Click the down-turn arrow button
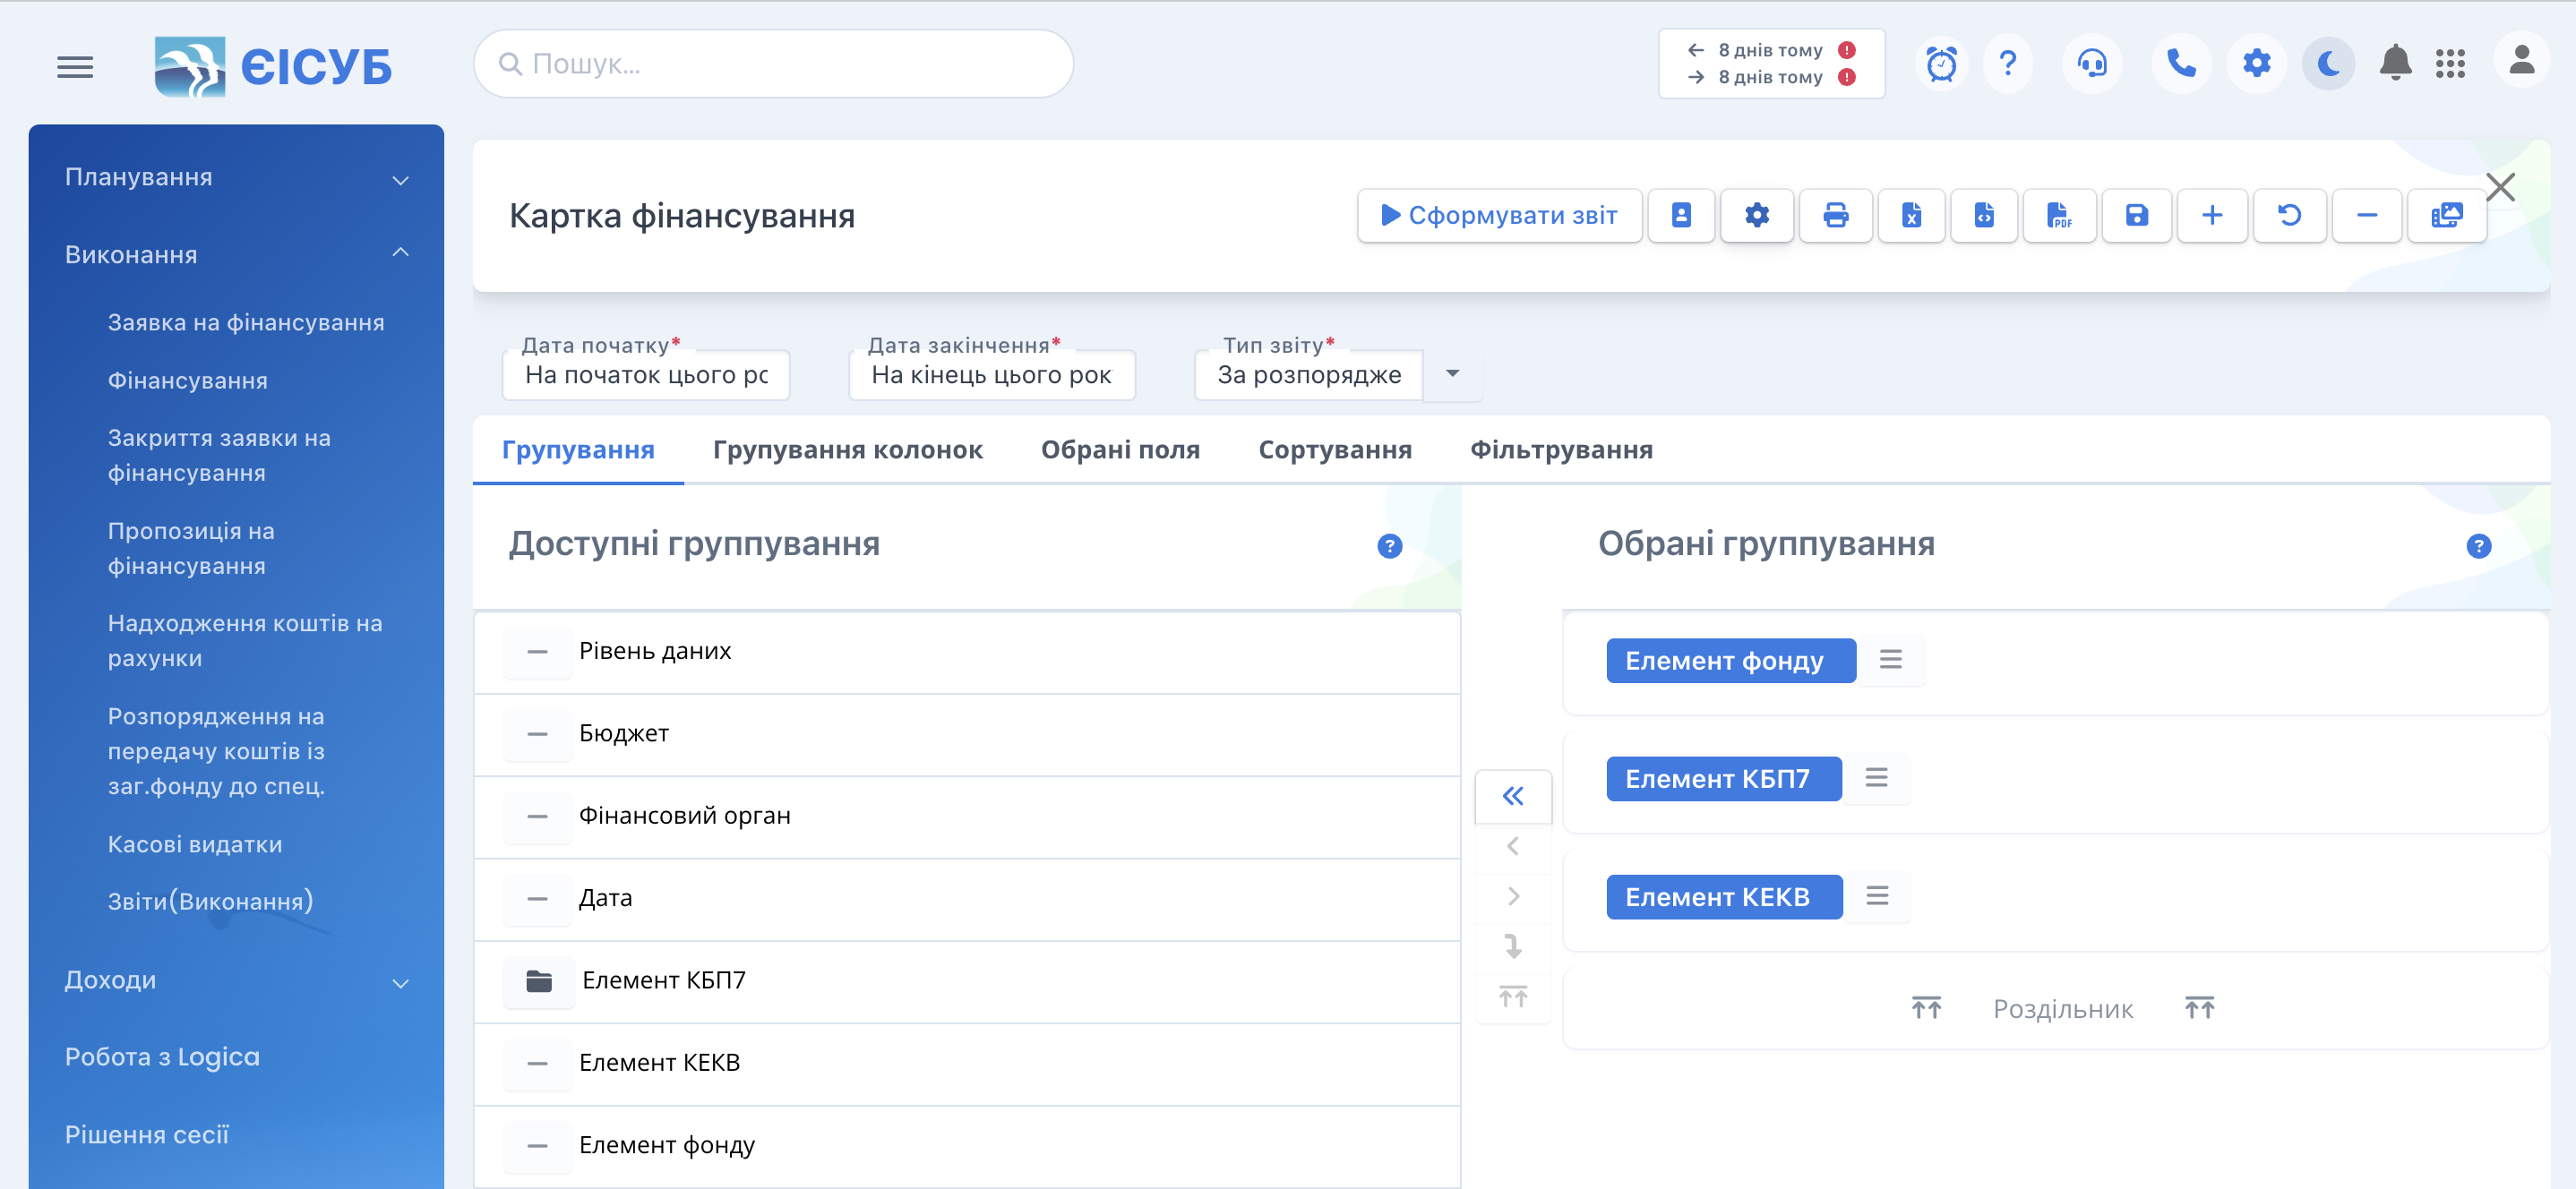This screenshot has width=2576, height=1189. 1513,947
